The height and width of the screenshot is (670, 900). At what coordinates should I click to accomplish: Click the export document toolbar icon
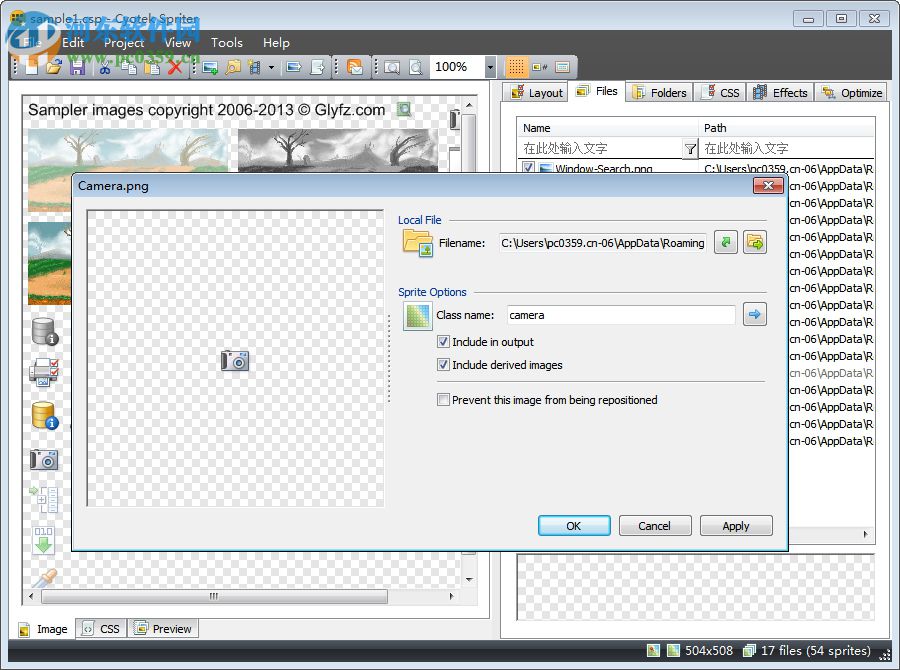tap(317, 67)
